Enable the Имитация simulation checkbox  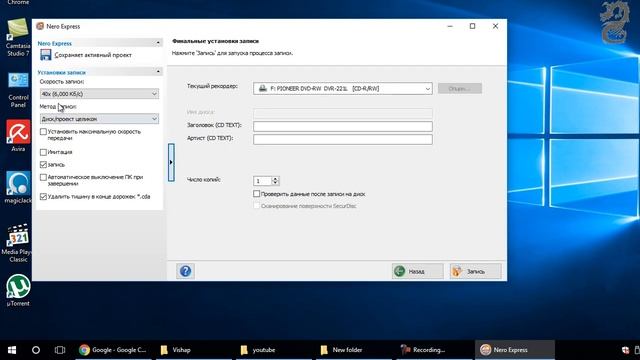[43, 152]
